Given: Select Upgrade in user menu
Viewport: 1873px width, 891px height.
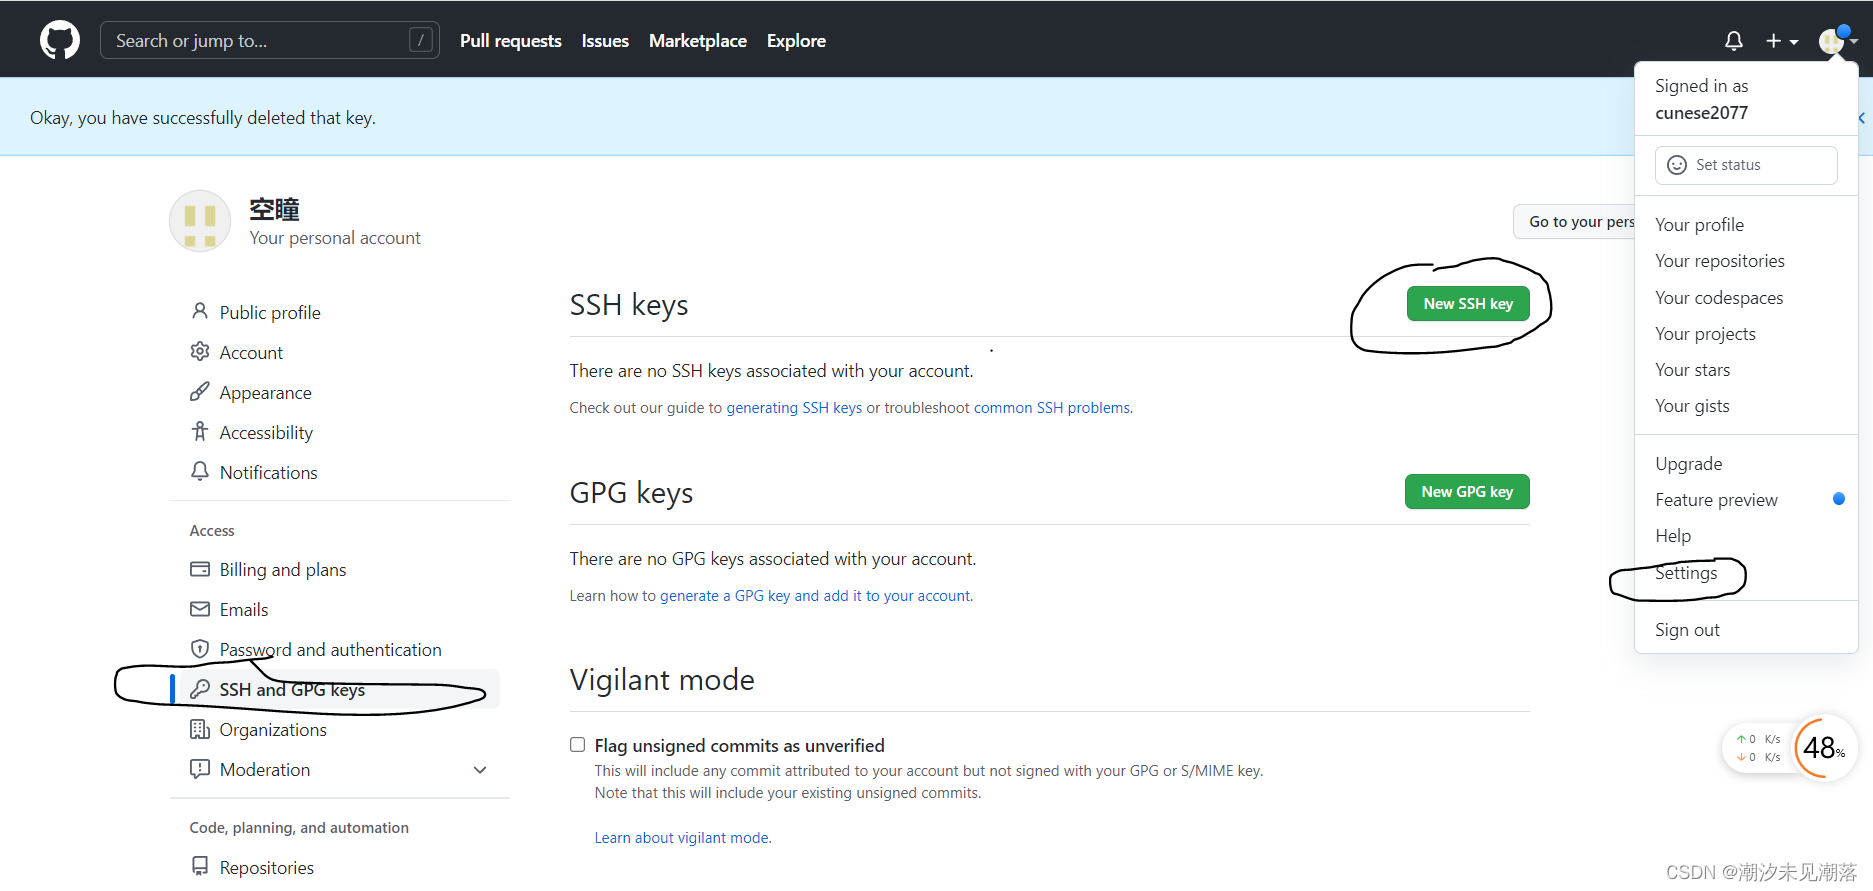Looking at the screenshot, I should tap(1688, 464).
